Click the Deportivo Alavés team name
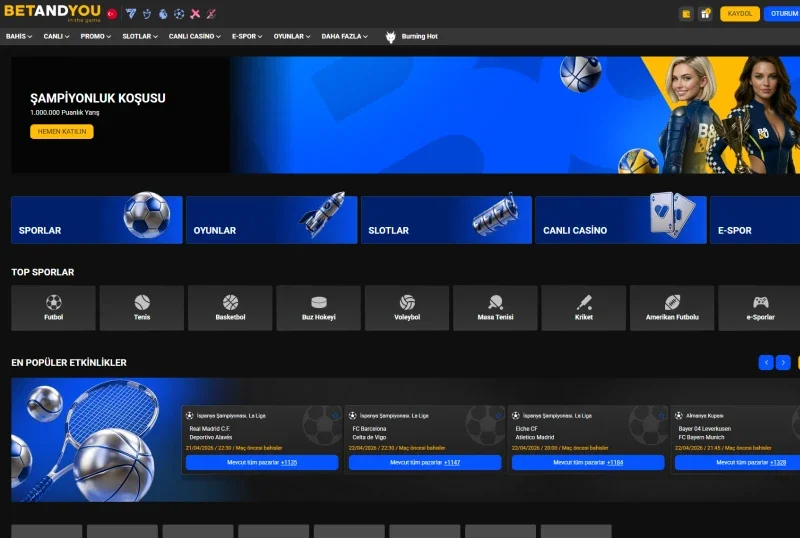 211,437
